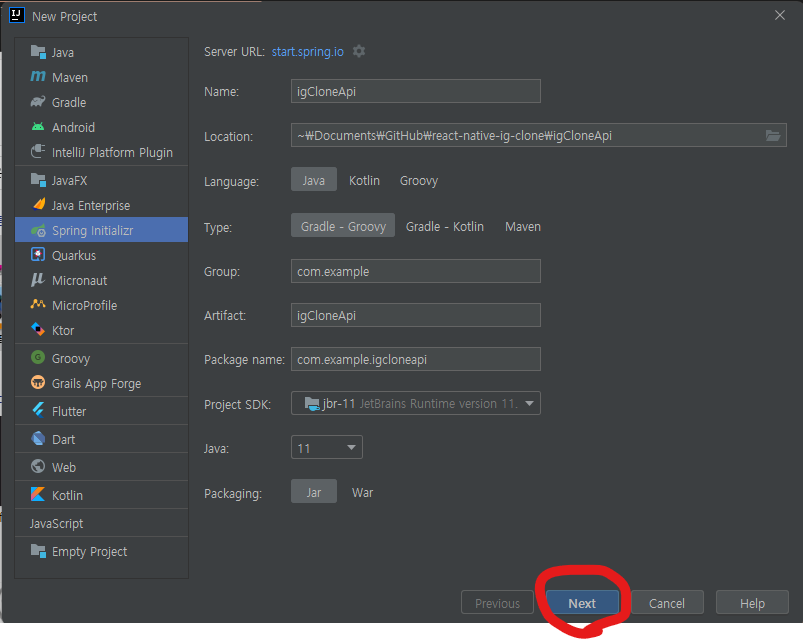803x640 pixels.
Task: Select Jar packaging
Action: [x=314, y=492]
